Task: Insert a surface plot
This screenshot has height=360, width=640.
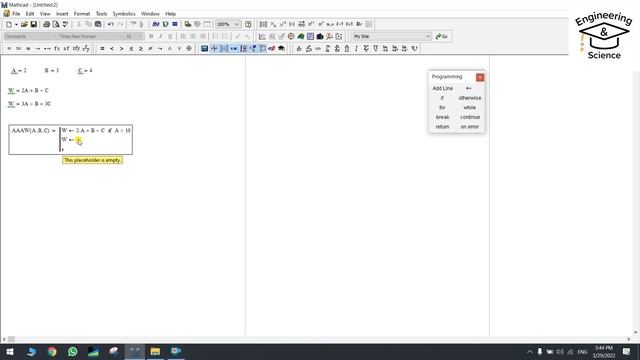Action: pos(301,36)
